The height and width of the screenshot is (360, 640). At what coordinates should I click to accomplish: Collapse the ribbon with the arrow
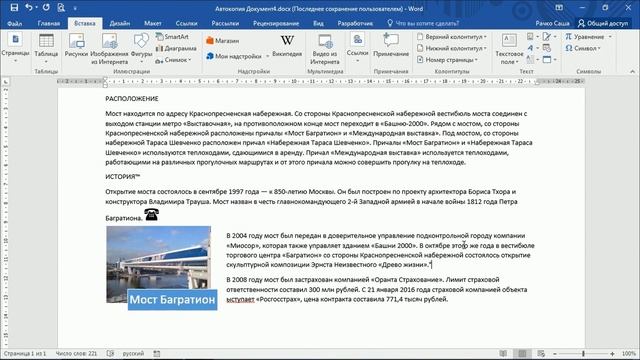(633, 71)
